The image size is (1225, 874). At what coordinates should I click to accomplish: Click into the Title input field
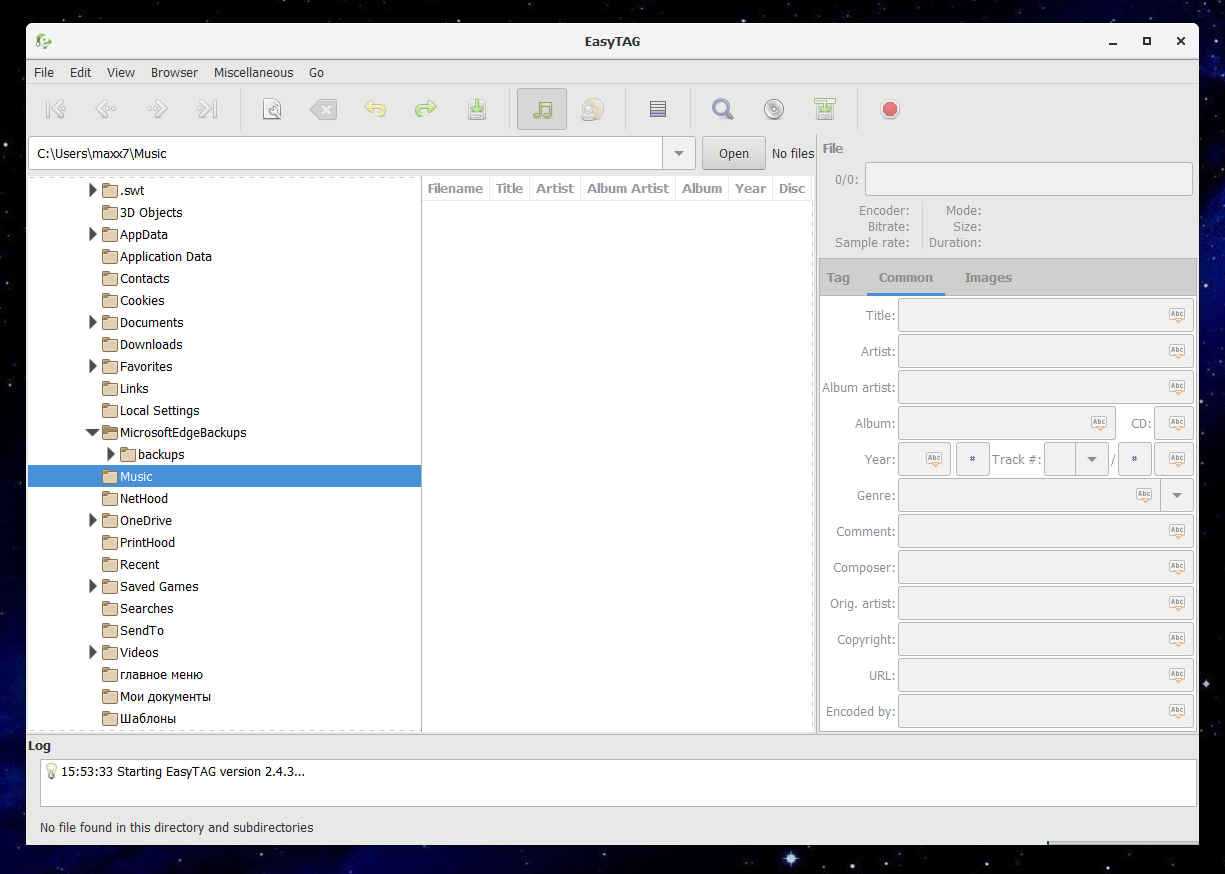(x=1030, y=315)
